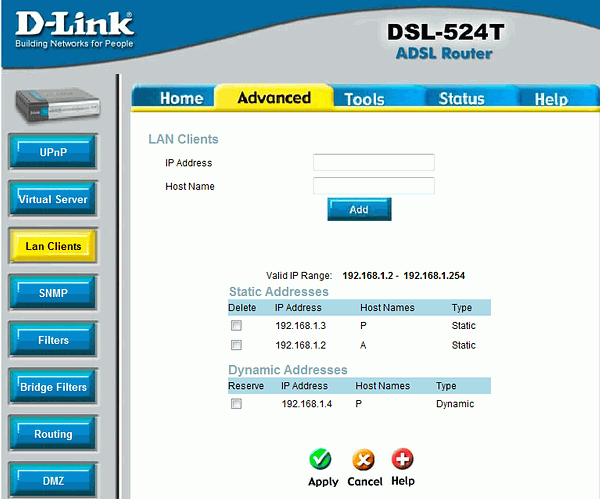Screen dimensions: 600x499
Task: Tick Delete checkbox for 192.168.1.2
Action: 236,345
